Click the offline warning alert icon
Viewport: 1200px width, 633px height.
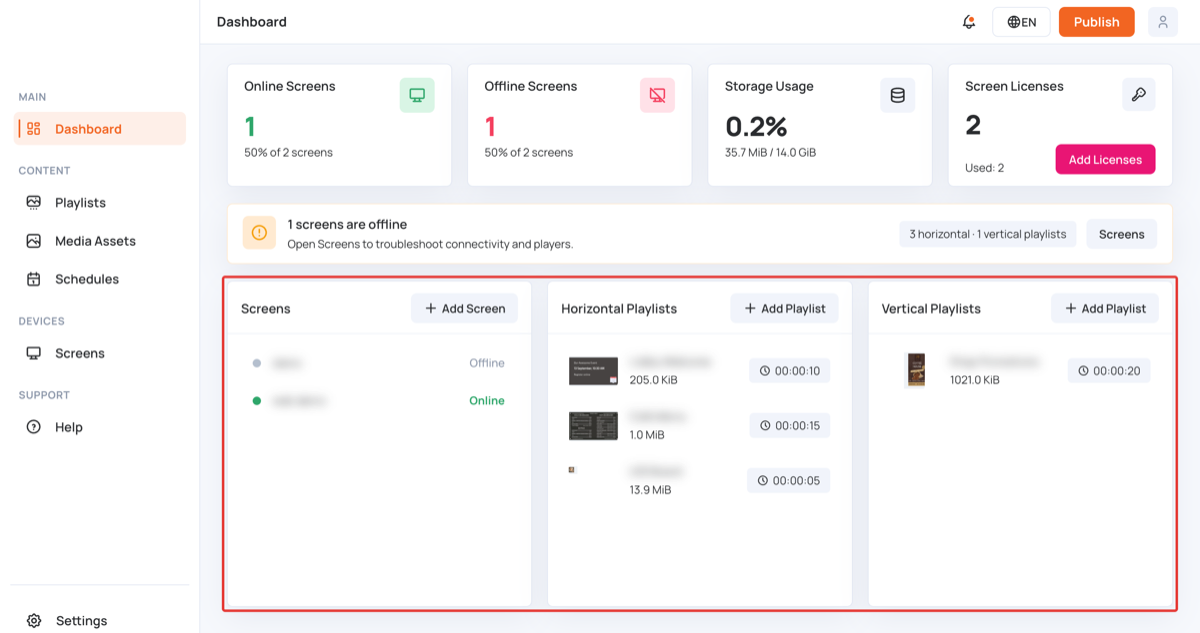pos(259,233)
